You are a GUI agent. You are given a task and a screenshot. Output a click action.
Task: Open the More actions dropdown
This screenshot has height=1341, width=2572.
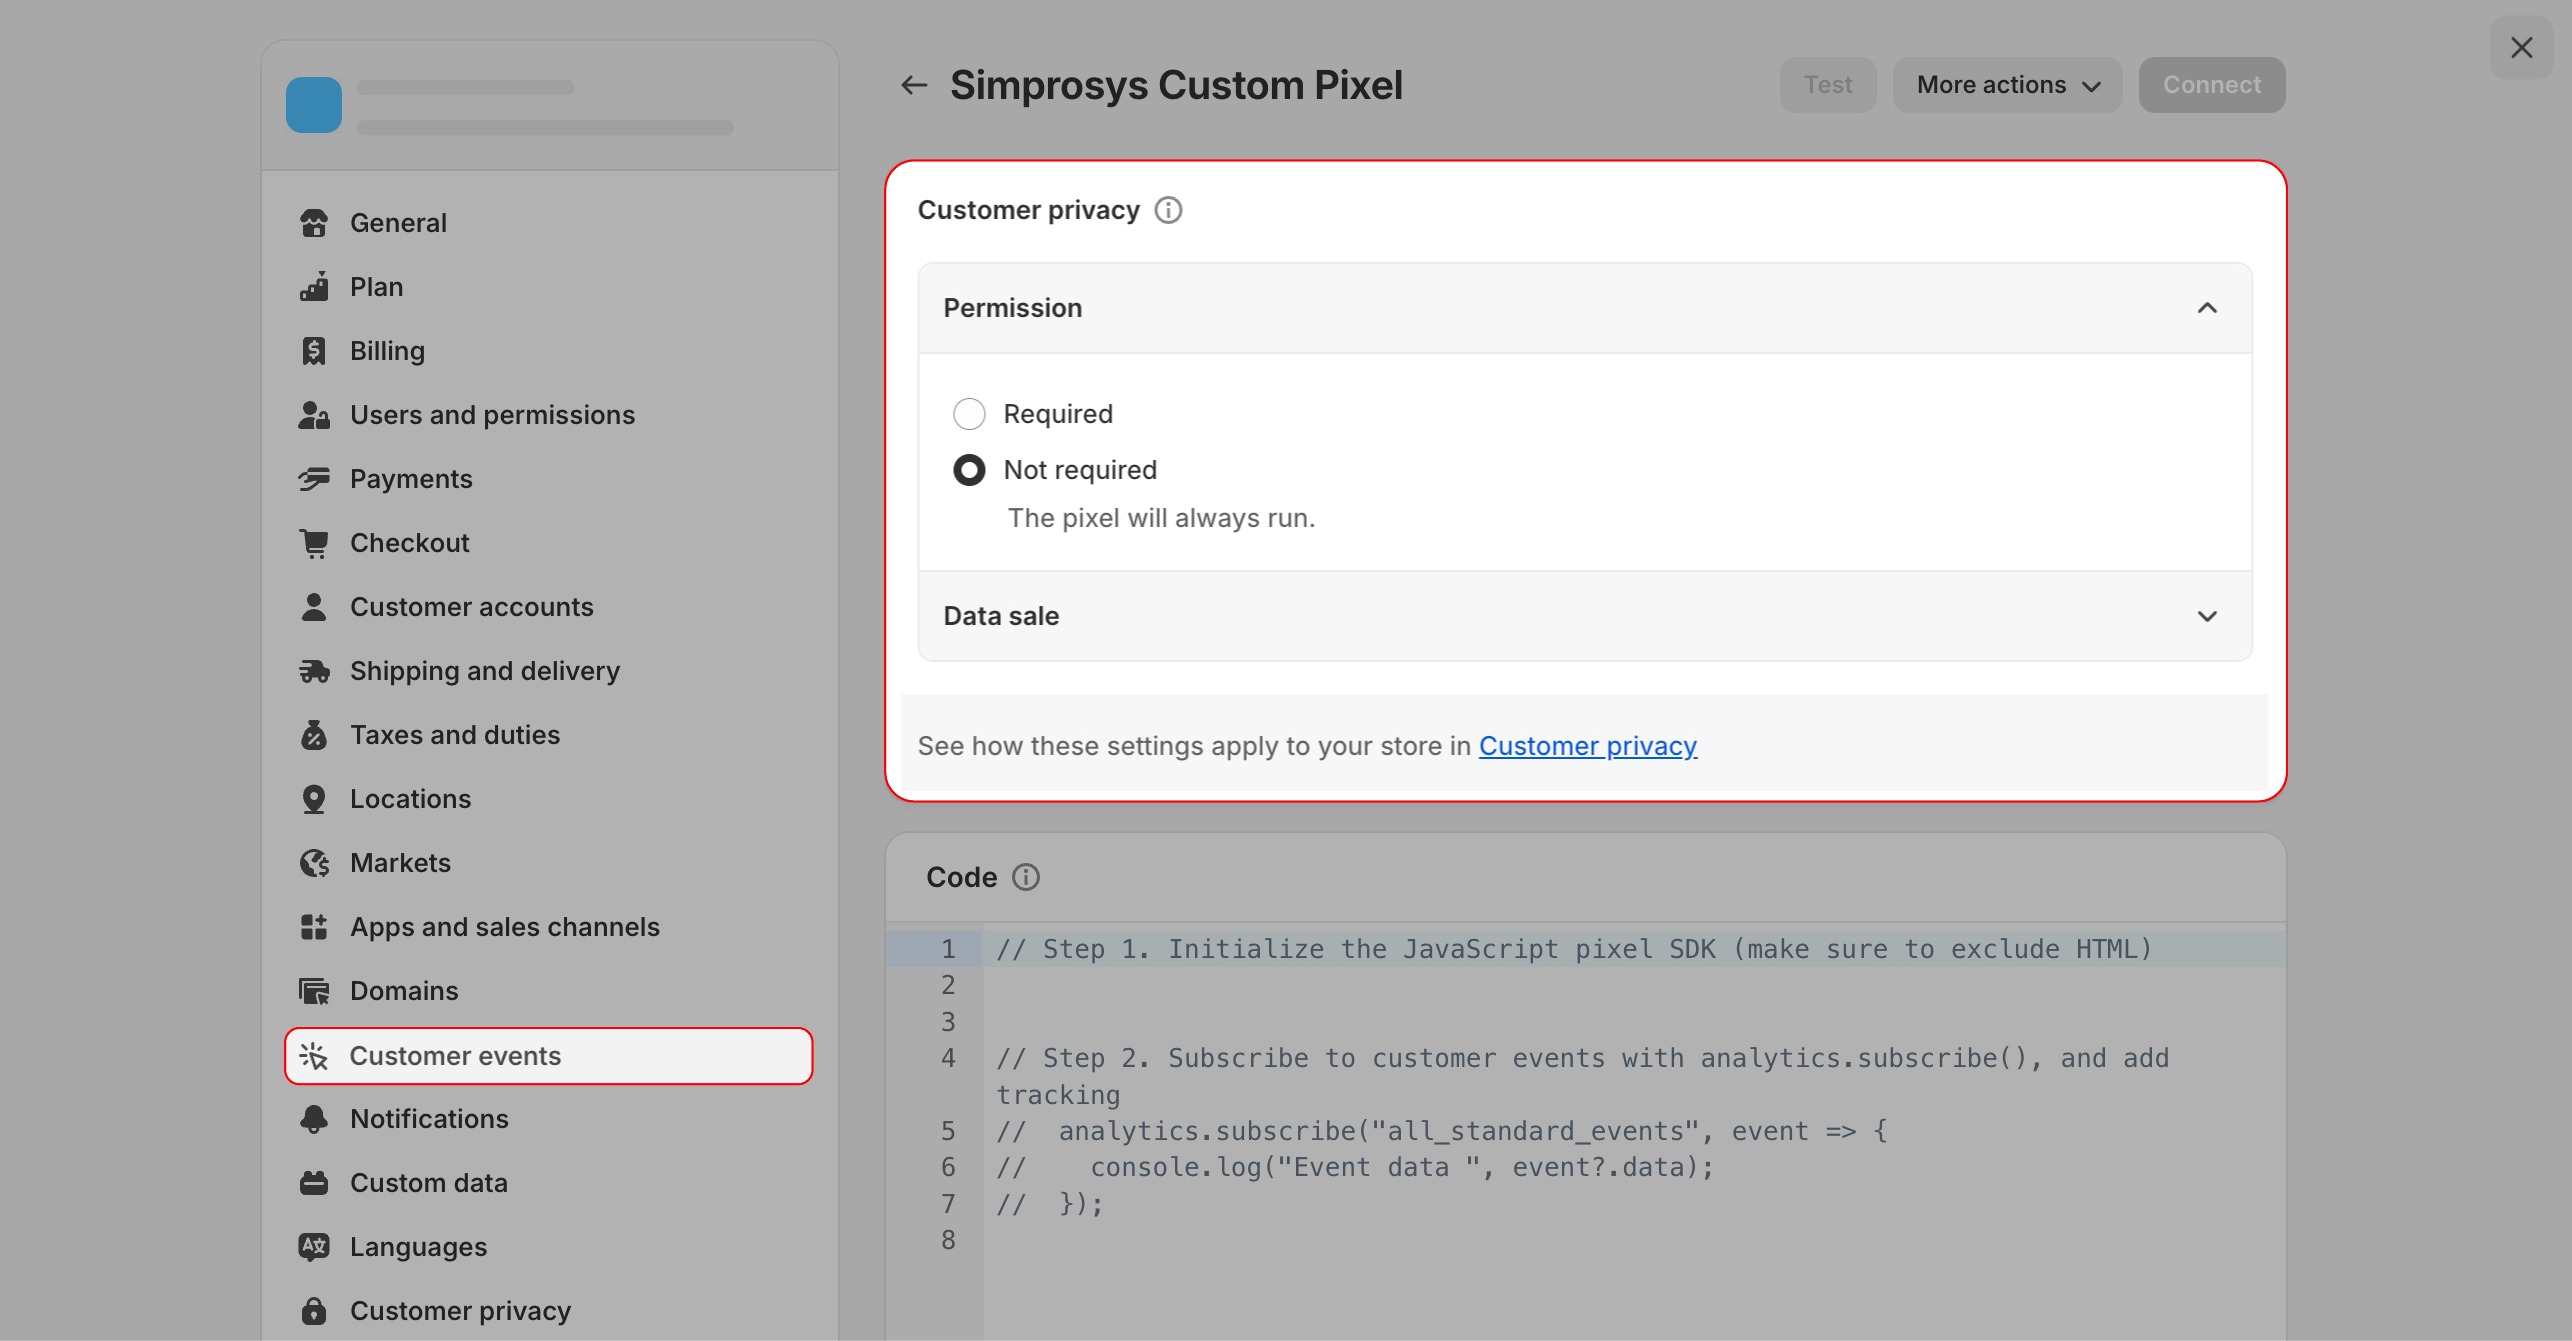[x=2007, y=85]
